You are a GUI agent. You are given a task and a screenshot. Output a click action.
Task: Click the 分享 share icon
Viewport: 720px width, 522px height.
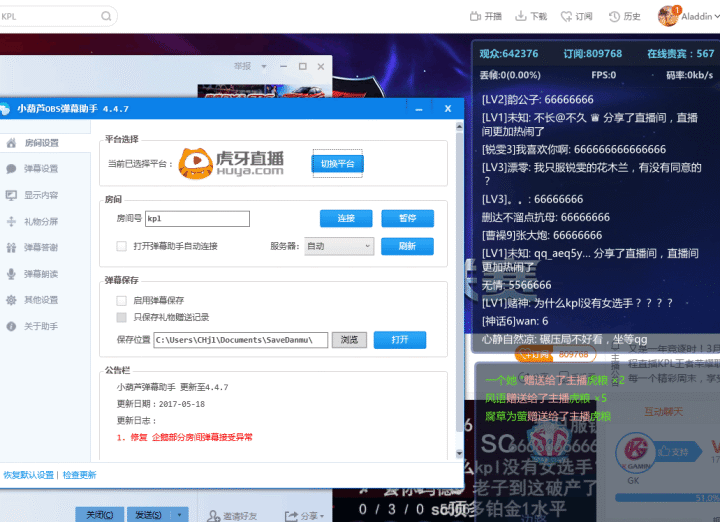click(291, 516)
